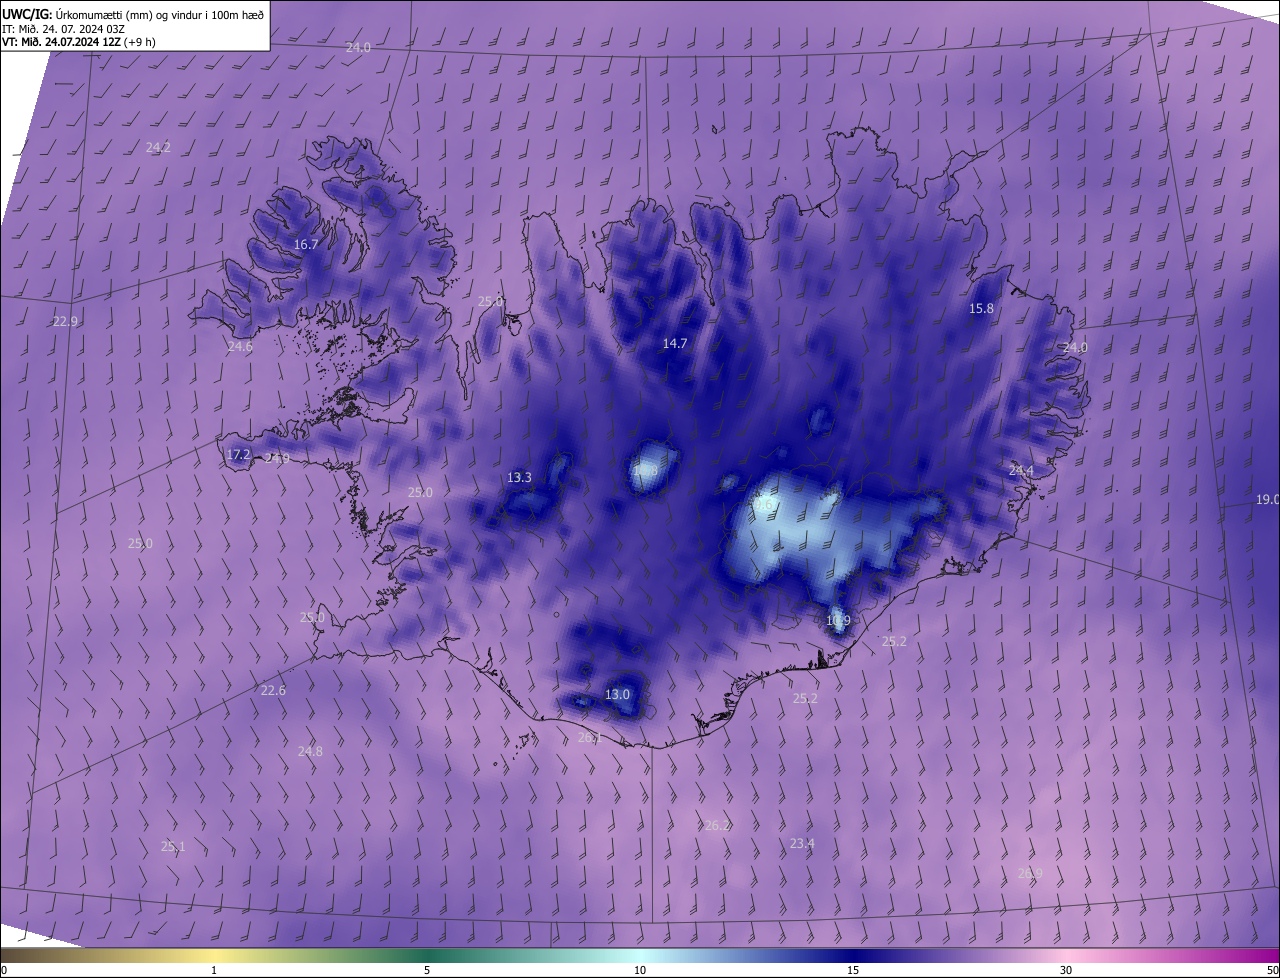Click the 24.9 value label
Image resolution: width=1280 pixels, height=978 pixels.
(277, 458)
